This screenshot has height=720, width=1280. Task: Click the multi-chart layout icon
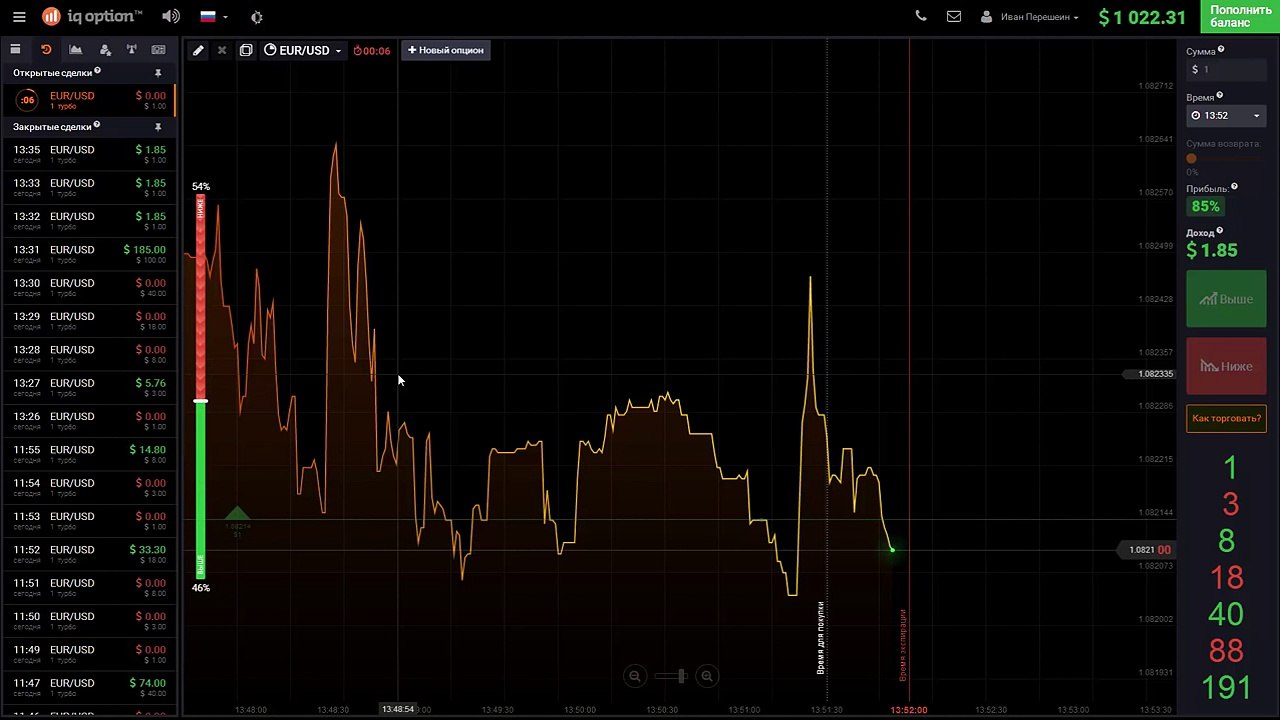point(246,50)
